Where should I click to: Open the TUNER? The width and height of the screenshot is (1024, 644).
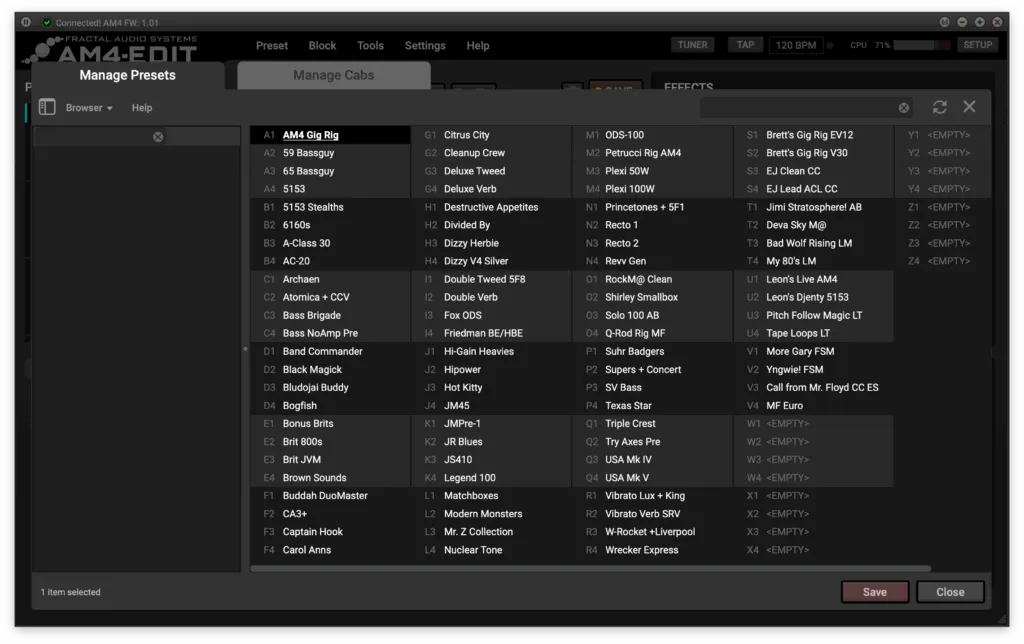pos(692,45)
